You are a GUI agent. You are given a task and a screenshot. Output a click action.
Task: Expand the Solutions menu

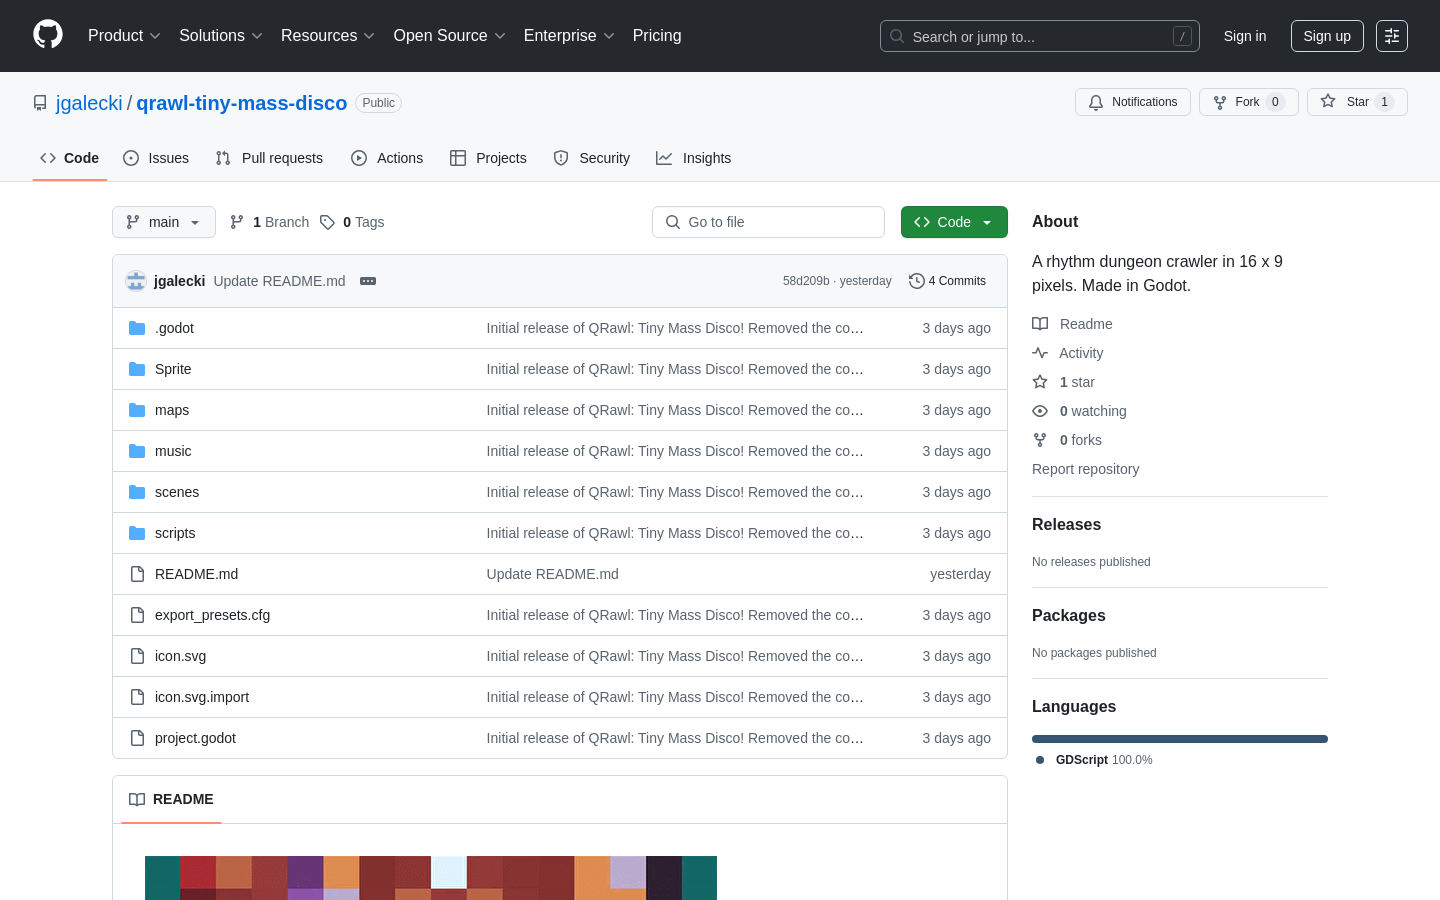(221, 35)
